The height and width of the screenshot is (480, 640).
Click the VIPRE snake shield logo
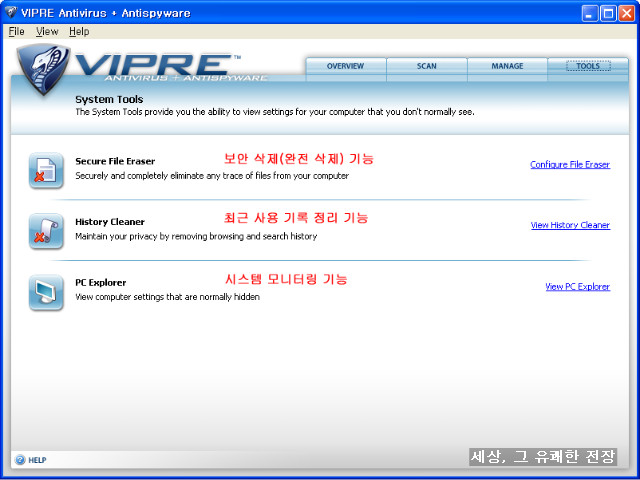43,69
